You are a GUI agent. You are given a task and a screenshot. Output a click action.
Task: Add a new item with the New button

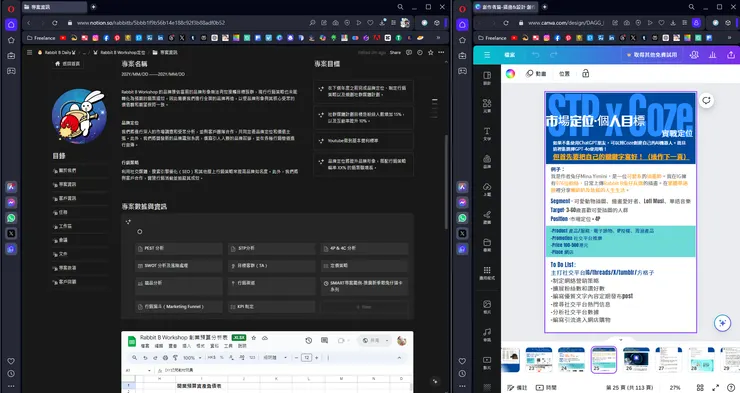click(x=364, y=307)
